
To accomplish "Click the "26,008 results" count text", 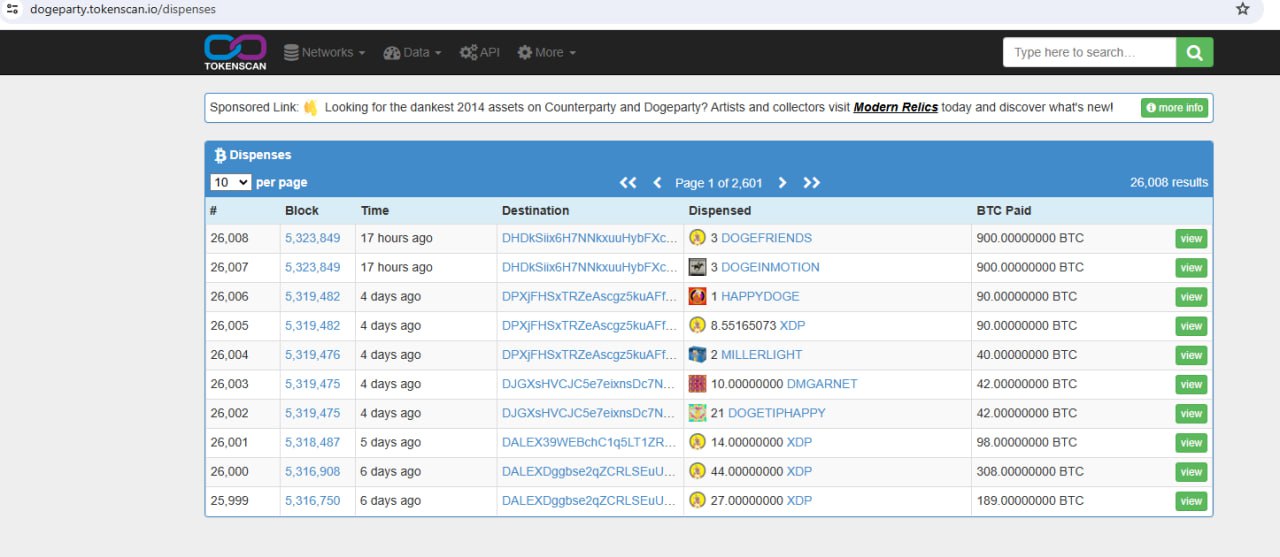I will click(1169, 182).
